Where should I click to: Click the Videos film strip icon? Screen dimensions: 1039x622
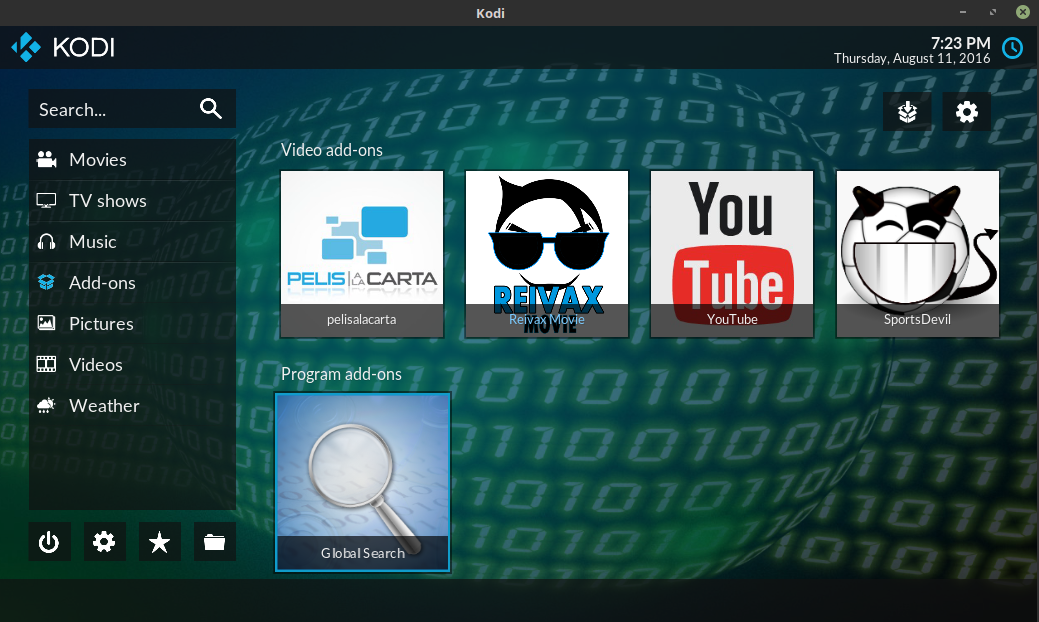tap(46, 364)
